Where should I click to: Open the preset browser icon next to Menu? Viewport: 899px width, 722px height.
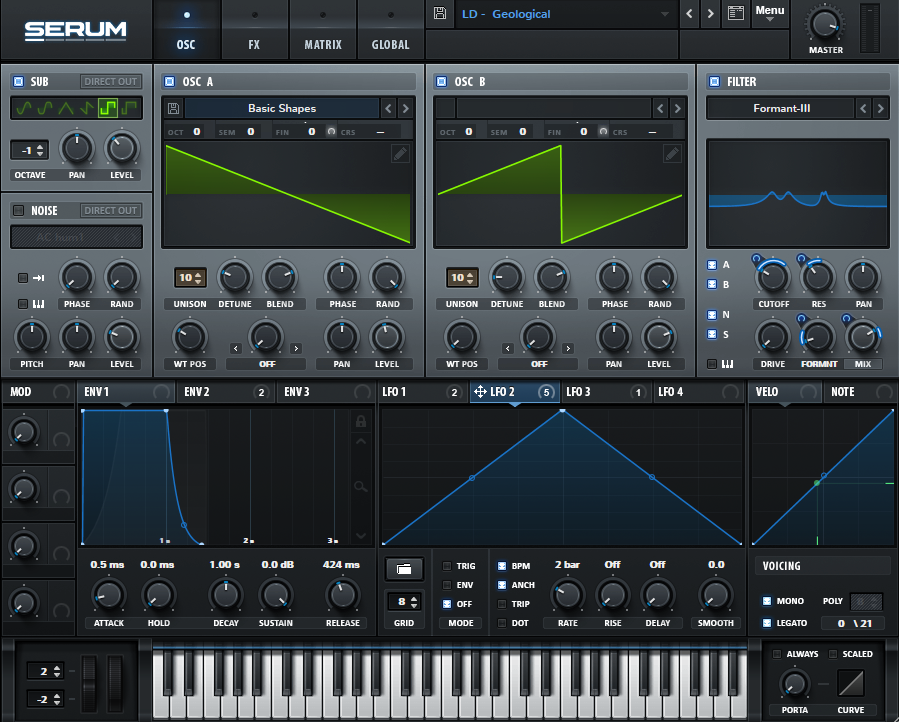(x=737, y=14)
